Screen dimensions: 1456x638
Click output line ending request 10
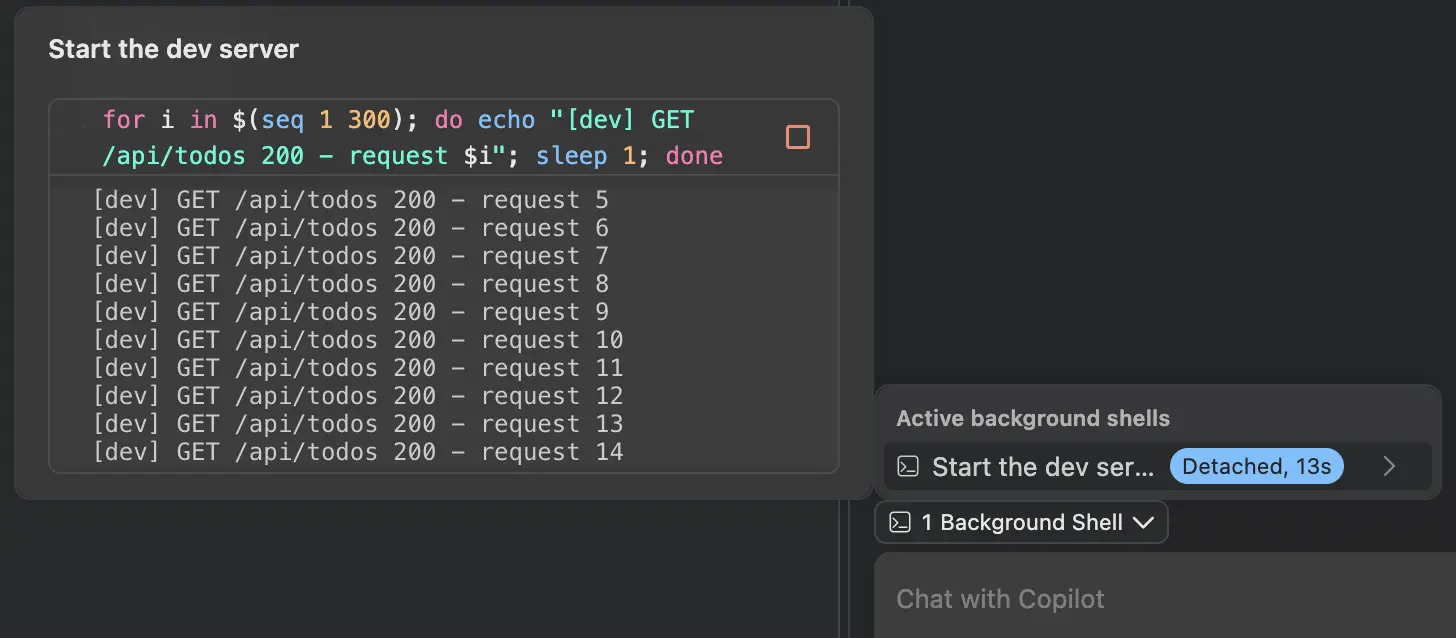(358, 340)
